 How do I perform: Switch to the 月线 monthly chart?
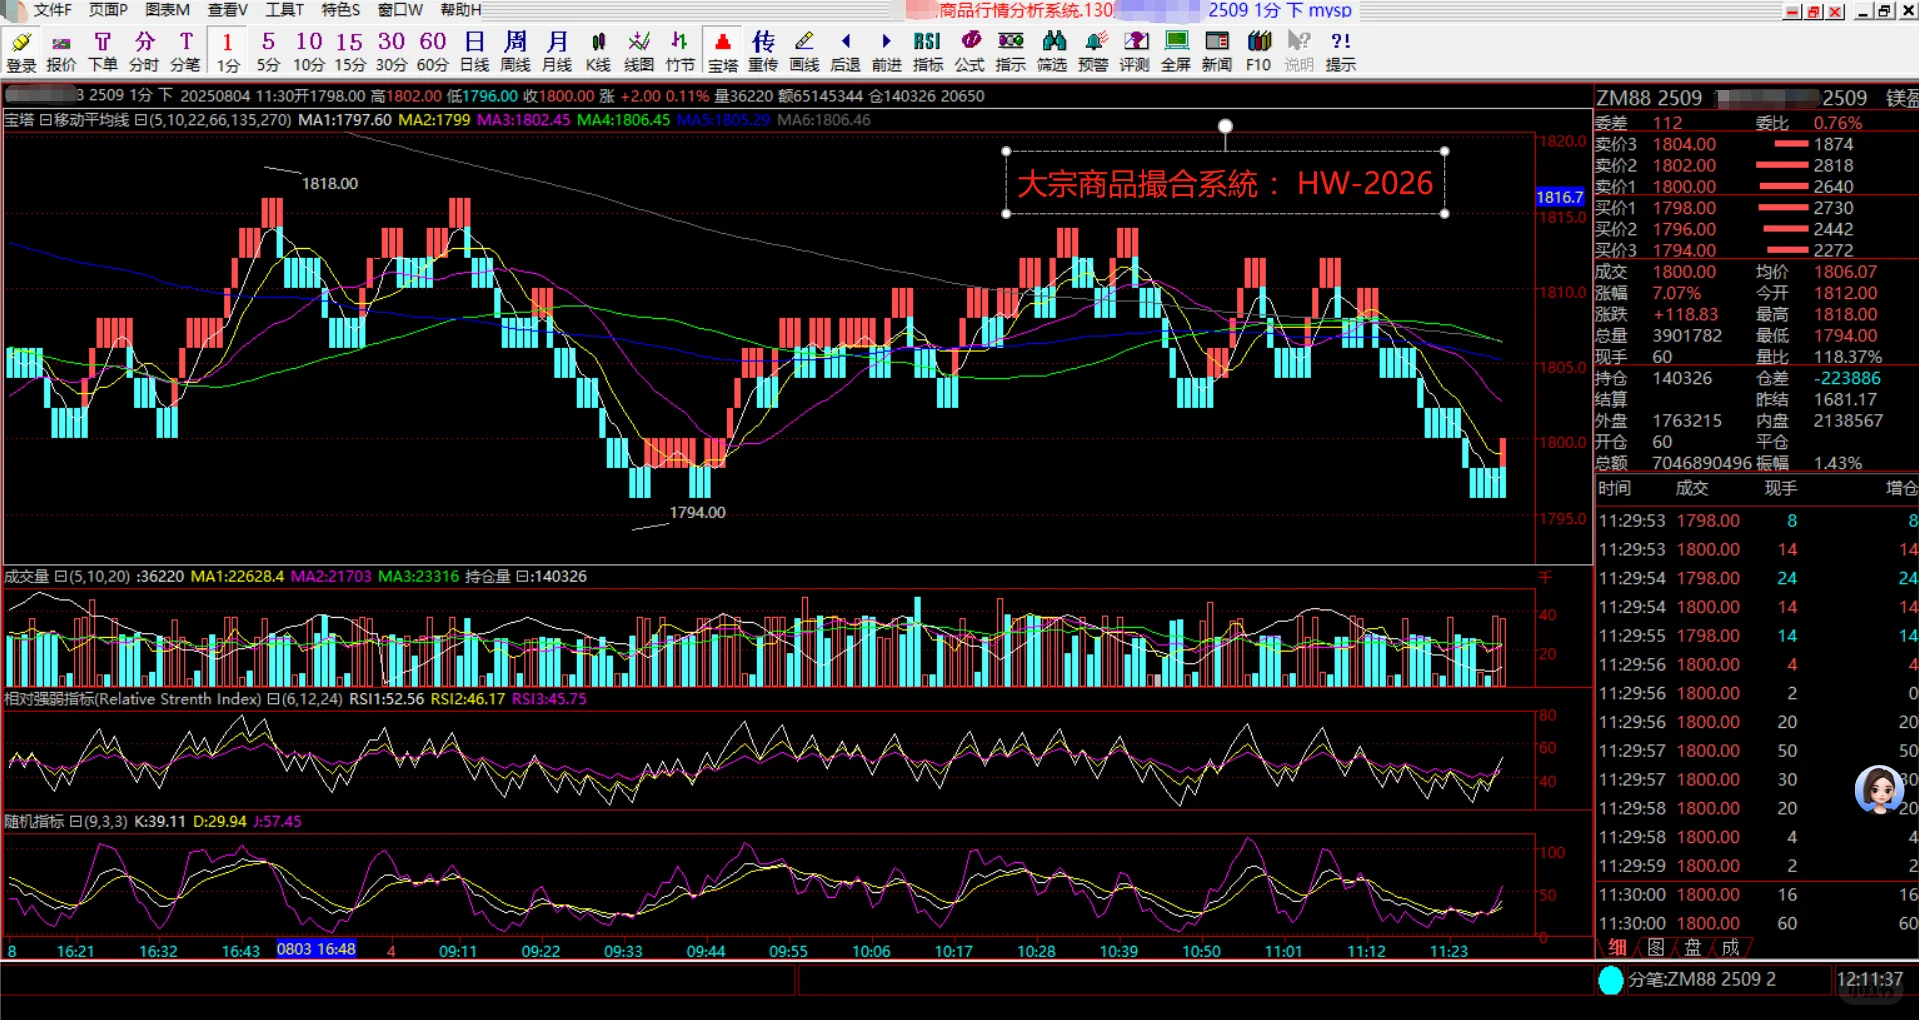[557, 51]
